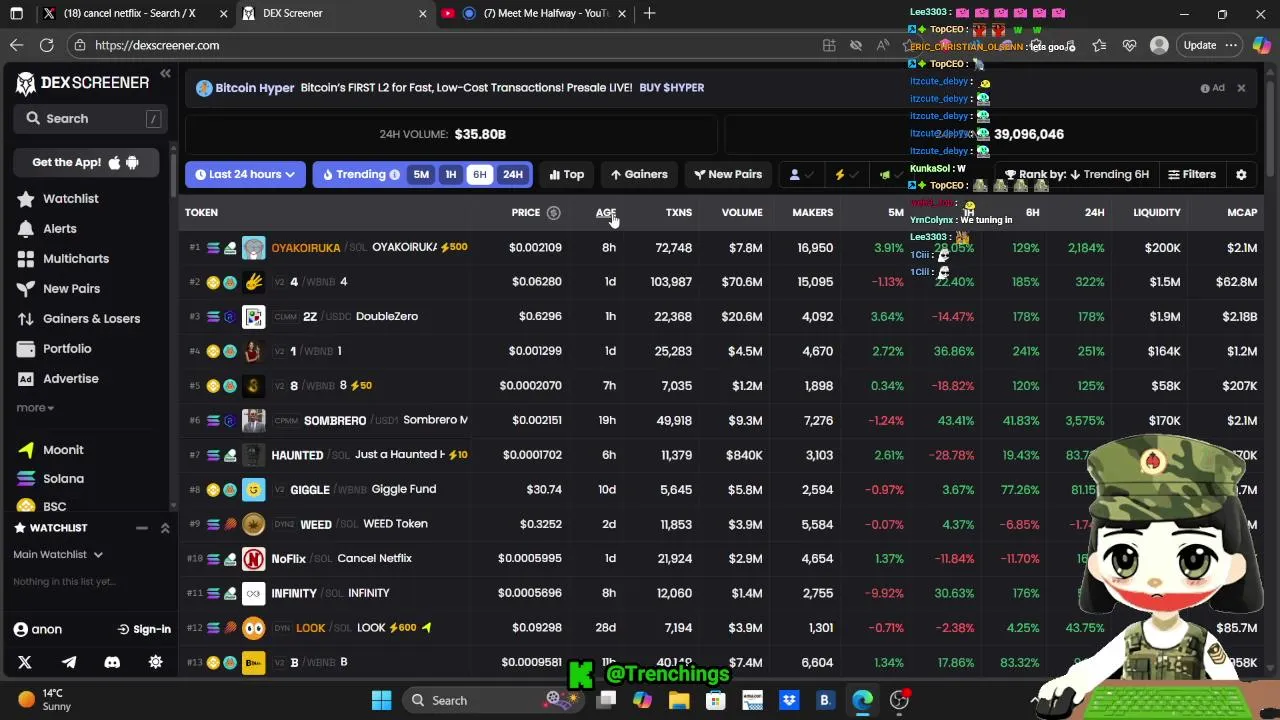The width and height of the screenshot is (1280, 720).
Task: Sort by the TXNS column header
Action: coord(678,212)
